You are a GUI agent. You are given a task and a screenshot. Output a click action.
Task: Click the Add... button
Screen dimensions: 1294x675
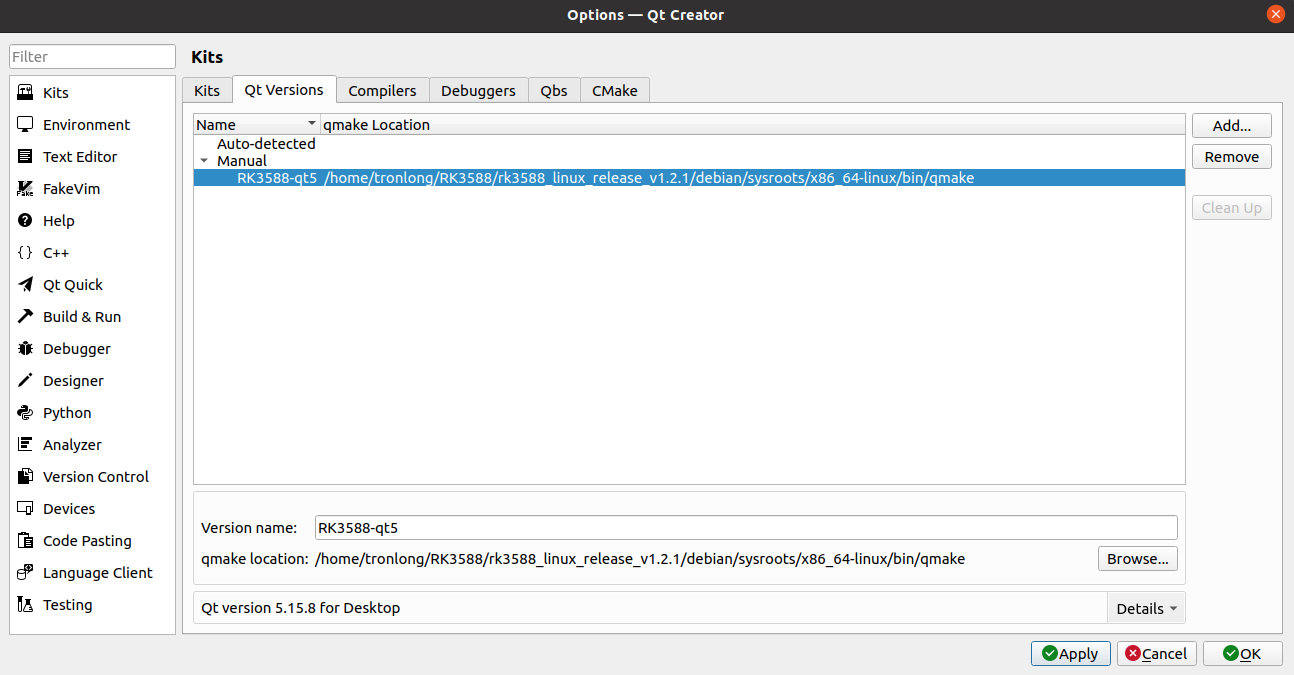point(1232,125)
